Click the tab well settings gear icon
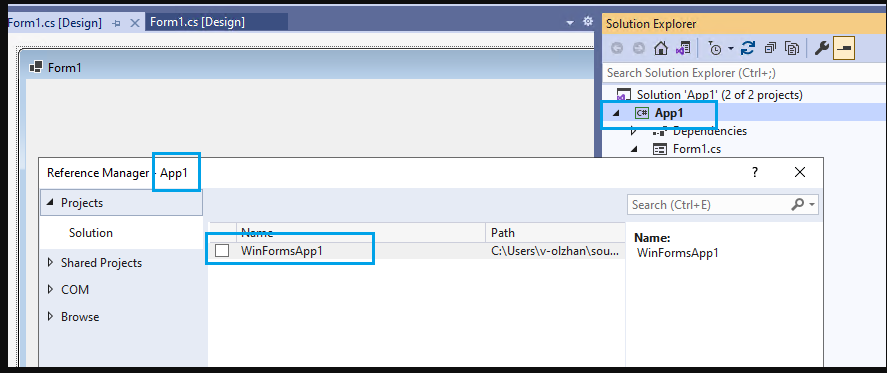This screenshot has height=373, width=887. click(587, 22)
